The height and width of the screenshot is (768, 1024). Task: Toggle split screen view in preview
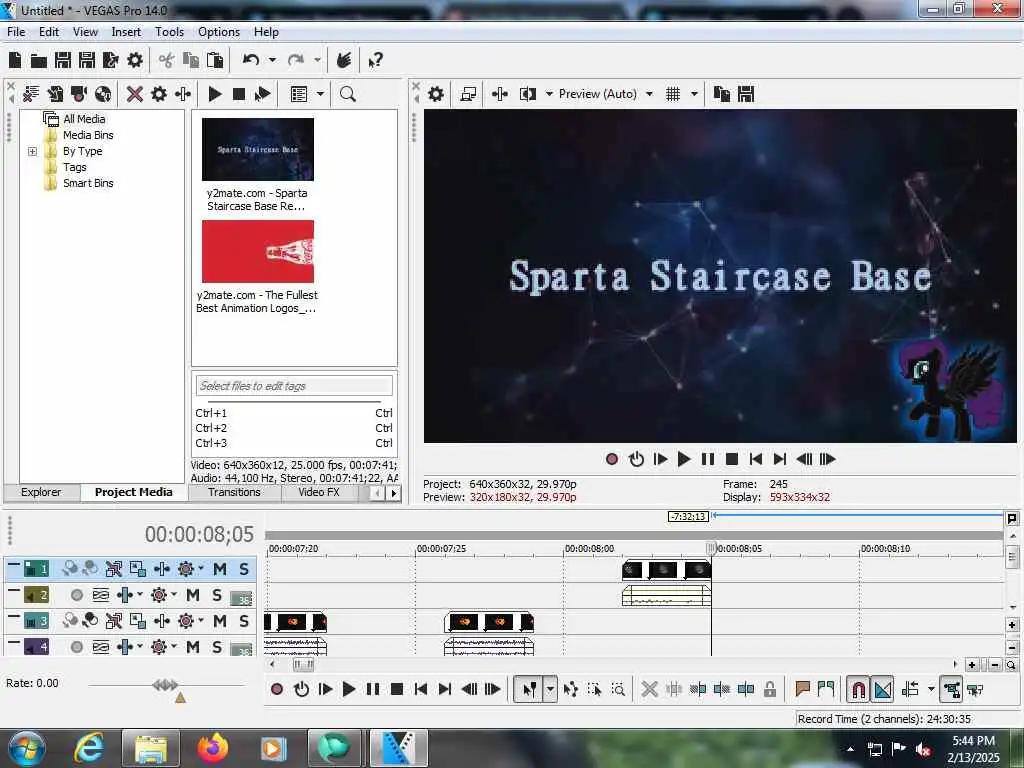pyautogui.click(x=527, y=94)
